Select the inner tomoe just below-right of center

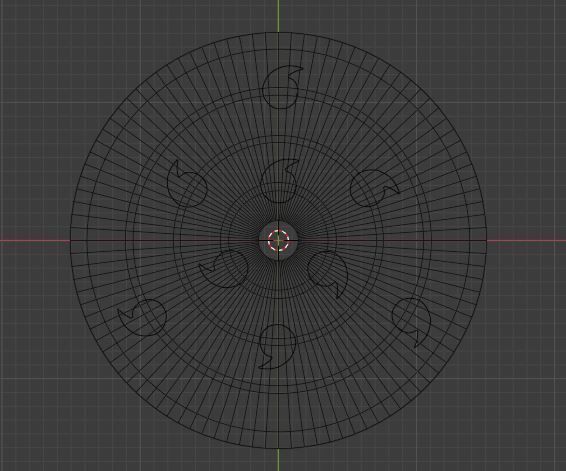point(328,274)
